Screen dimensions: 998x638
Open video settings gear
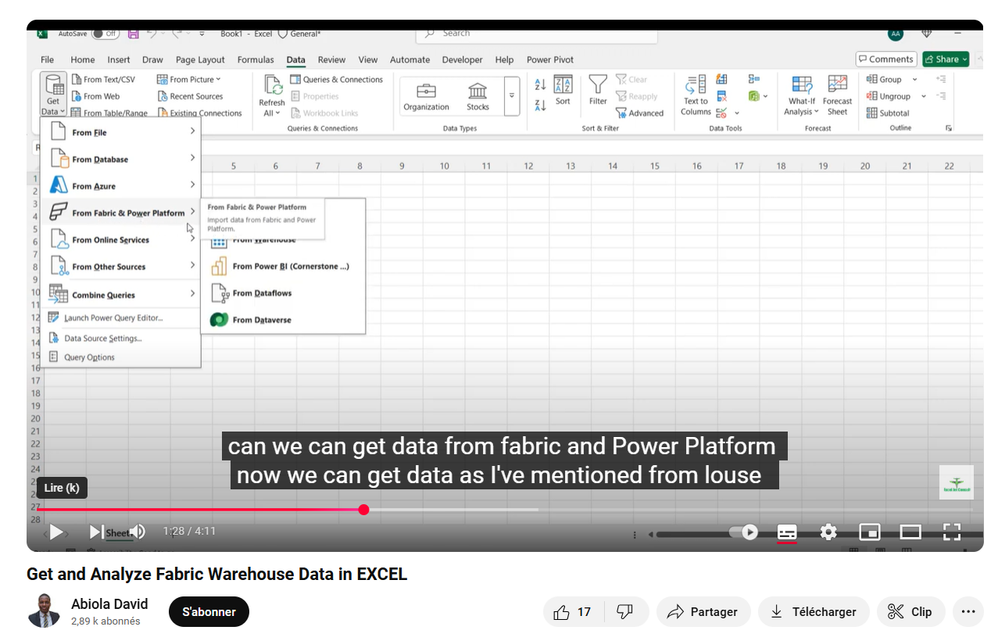[x=828, y=532]
